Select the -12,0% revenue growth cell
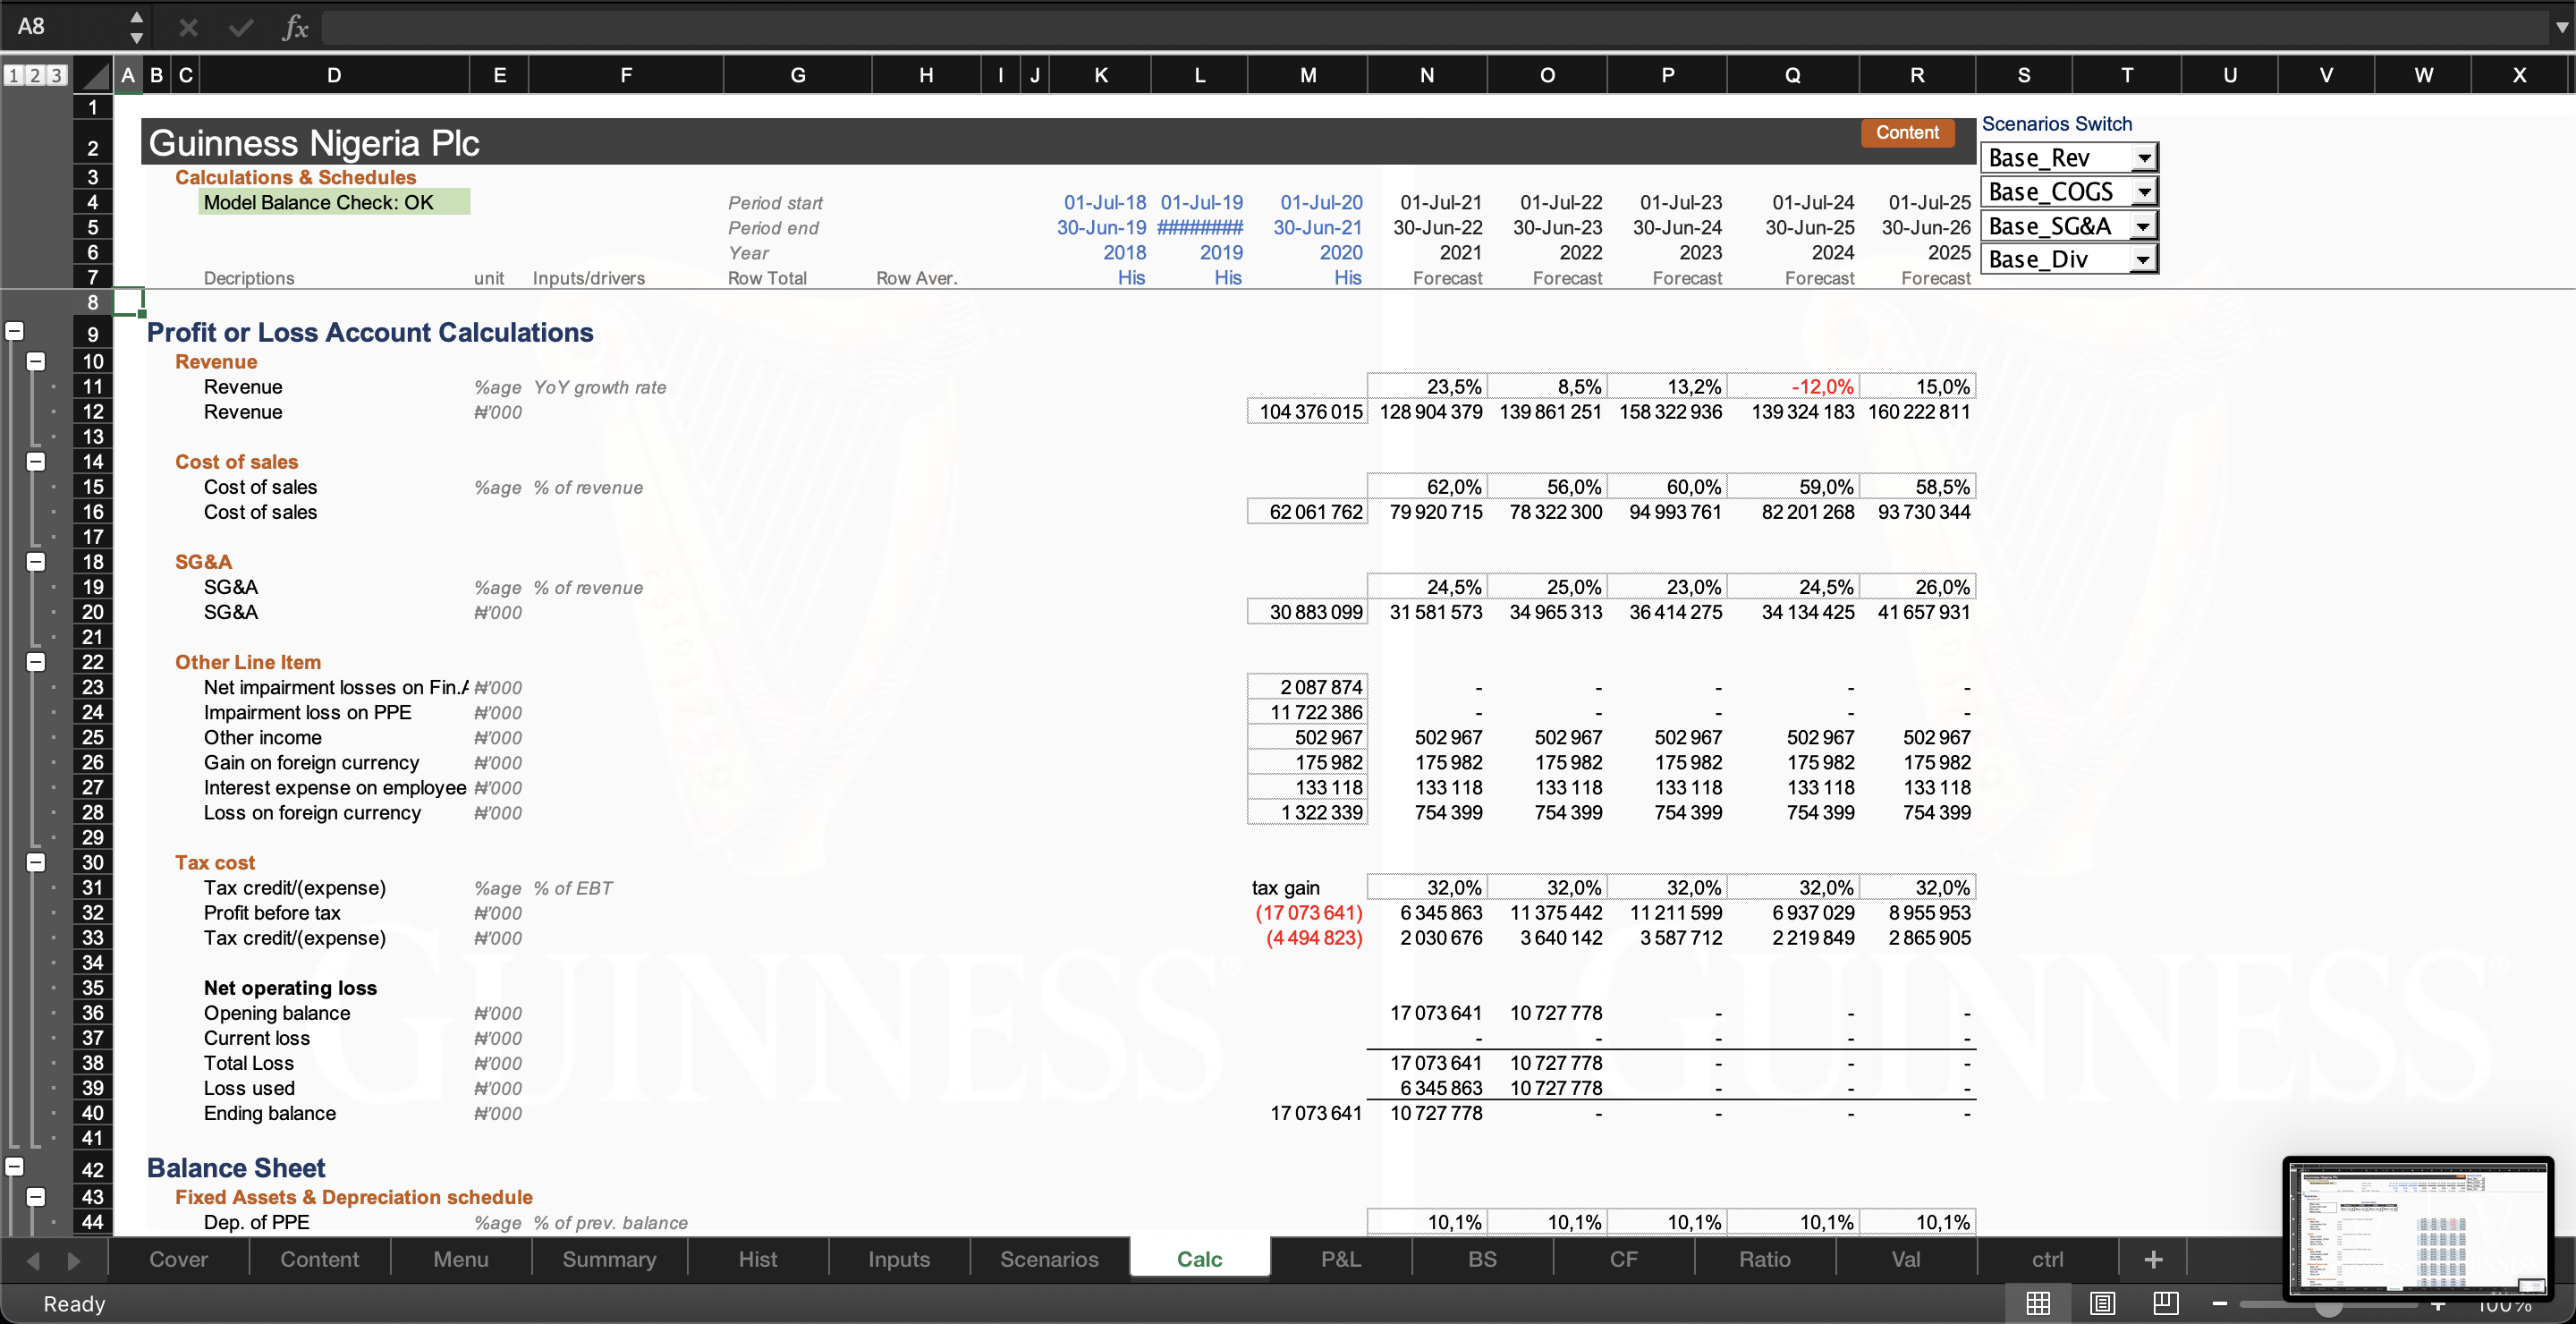 pos(1792,386)
